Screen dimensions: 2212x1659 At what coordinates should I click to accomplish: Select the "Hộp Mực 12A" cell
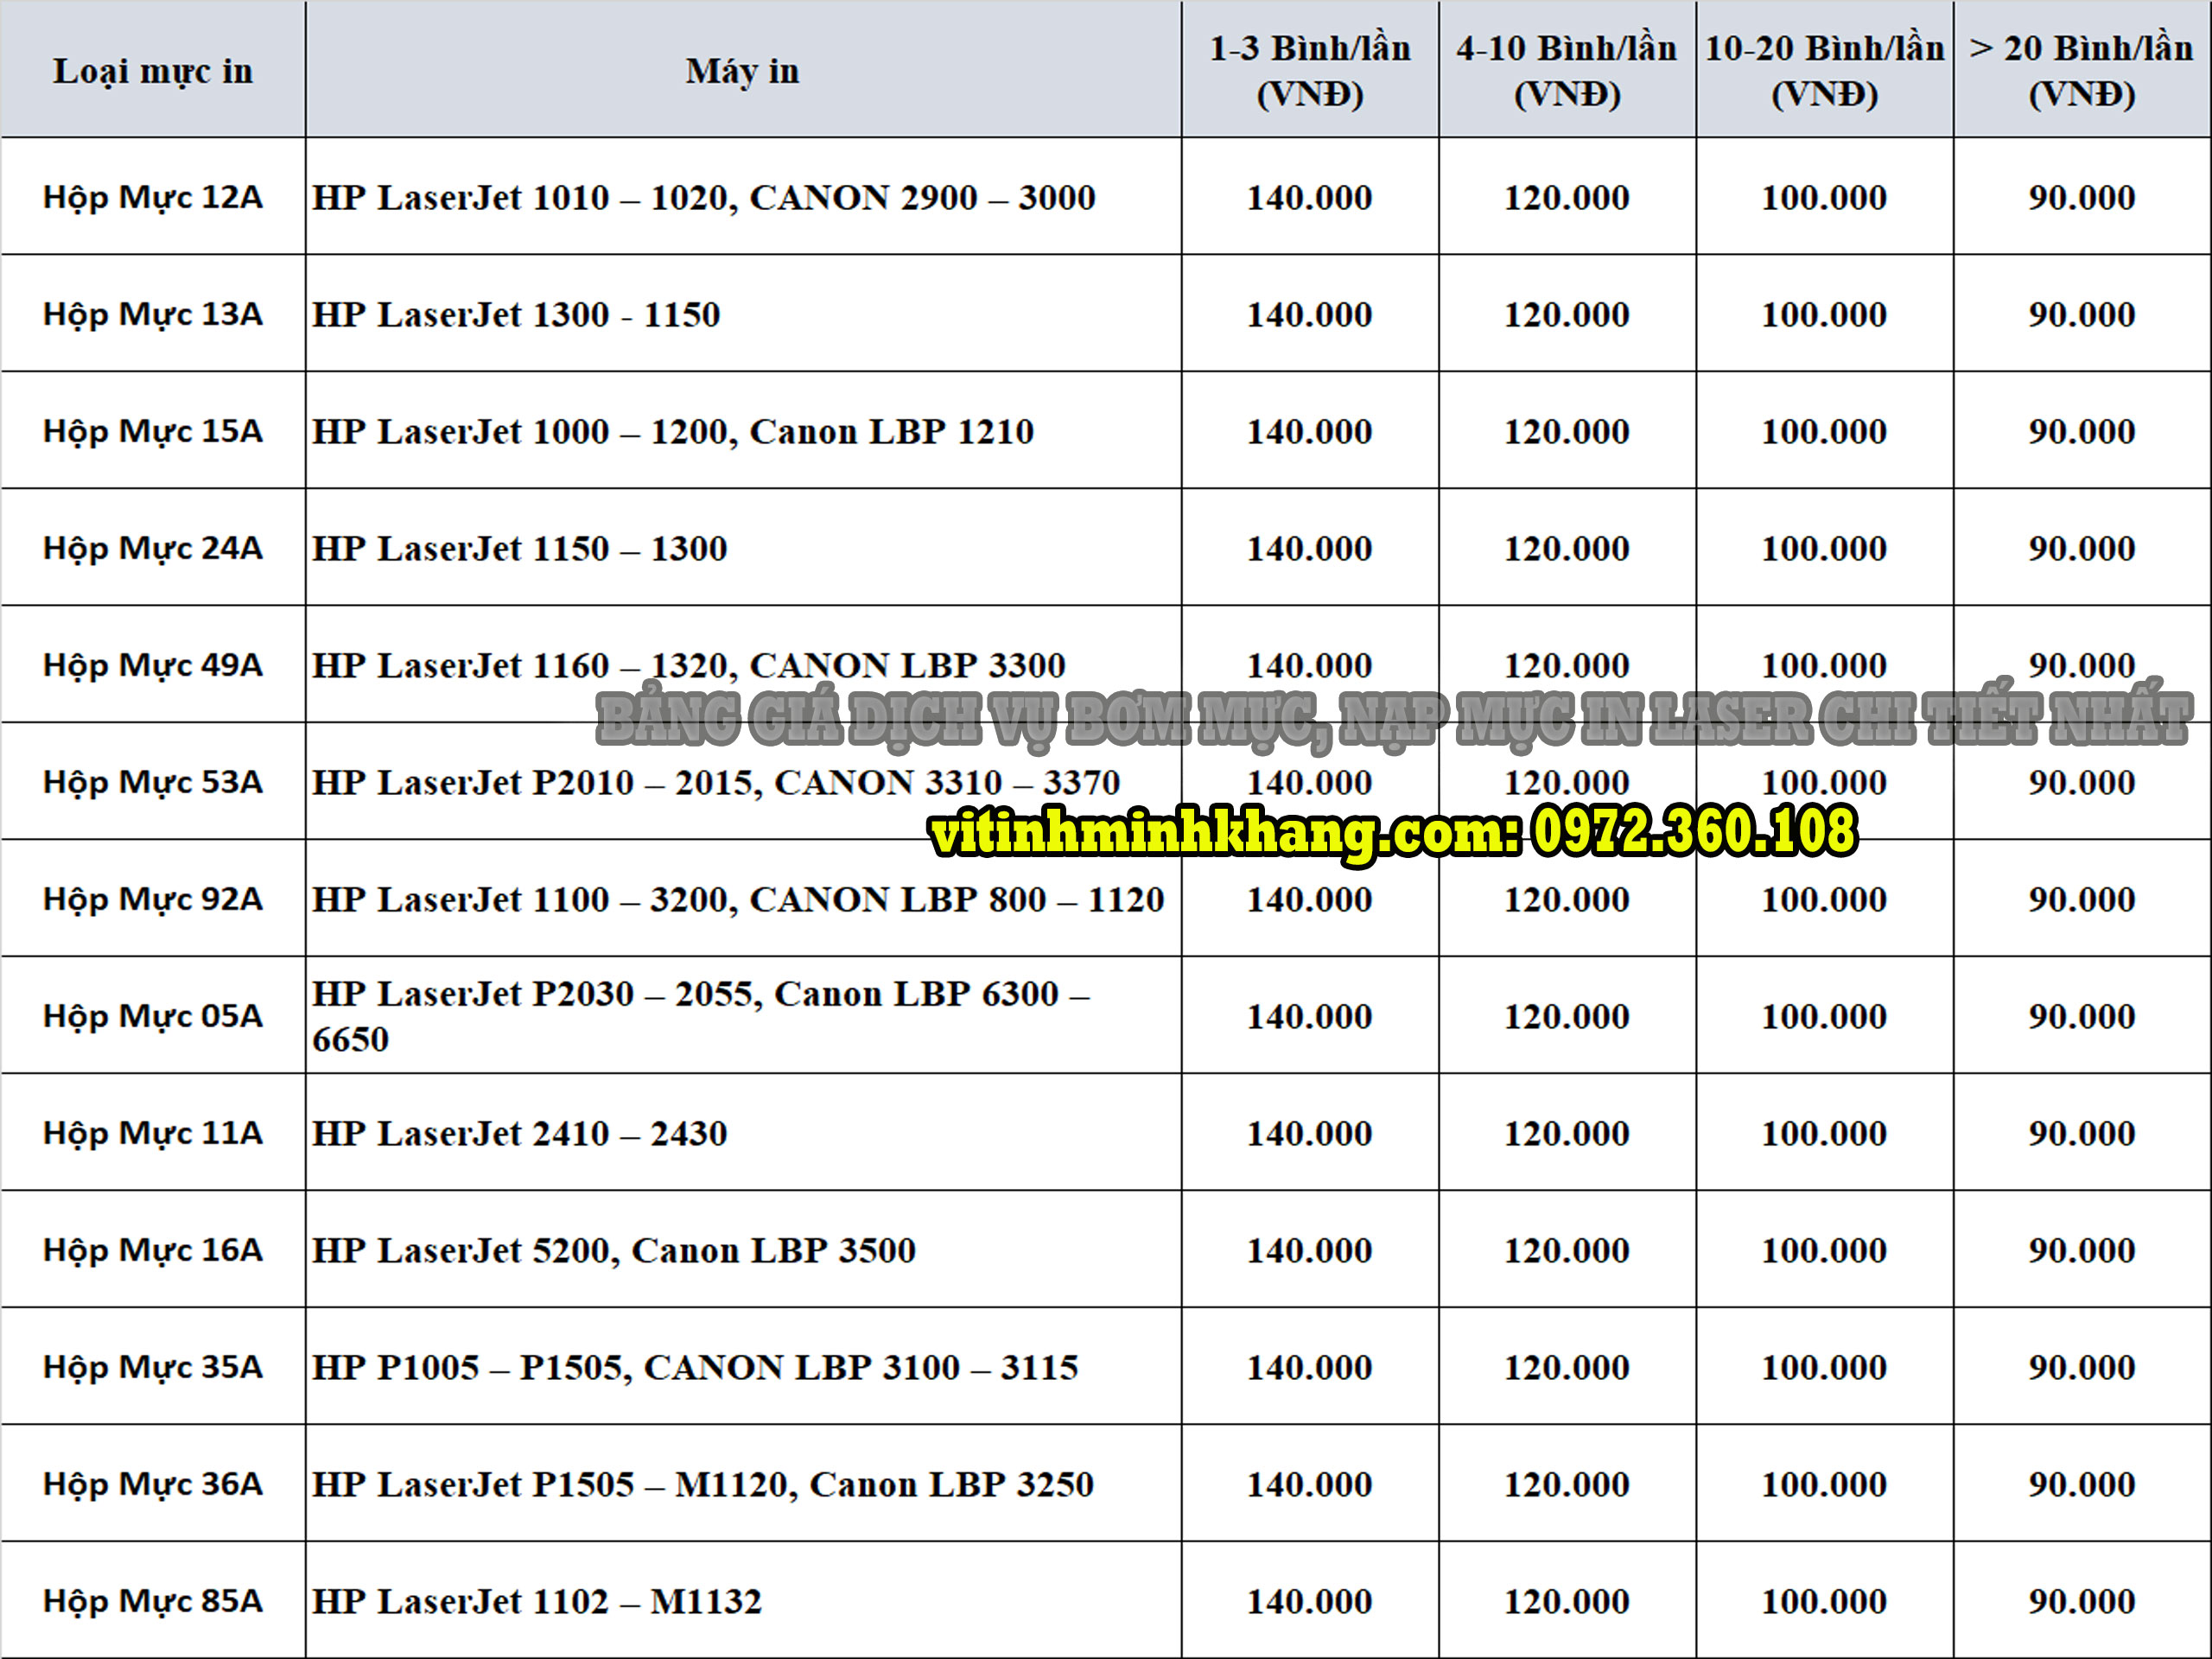(x=153, y=197)
